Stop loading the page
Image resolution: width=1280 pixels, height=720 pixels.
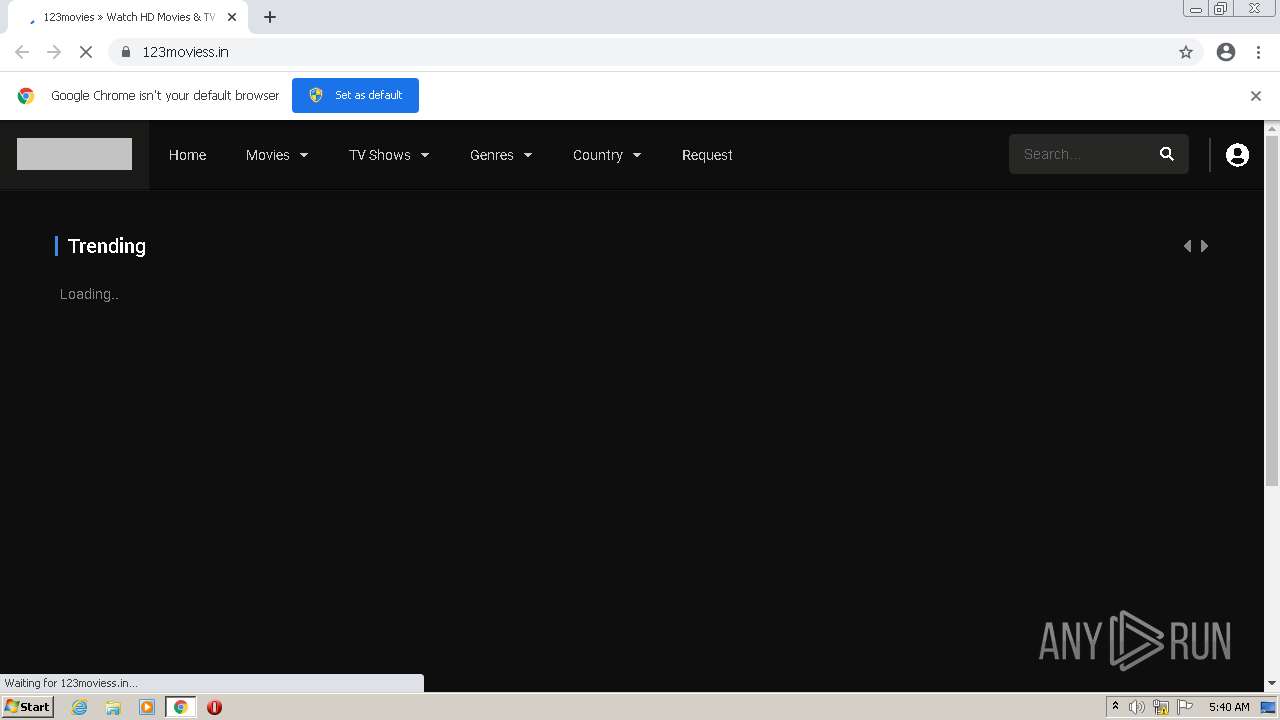tap(86, 52)
